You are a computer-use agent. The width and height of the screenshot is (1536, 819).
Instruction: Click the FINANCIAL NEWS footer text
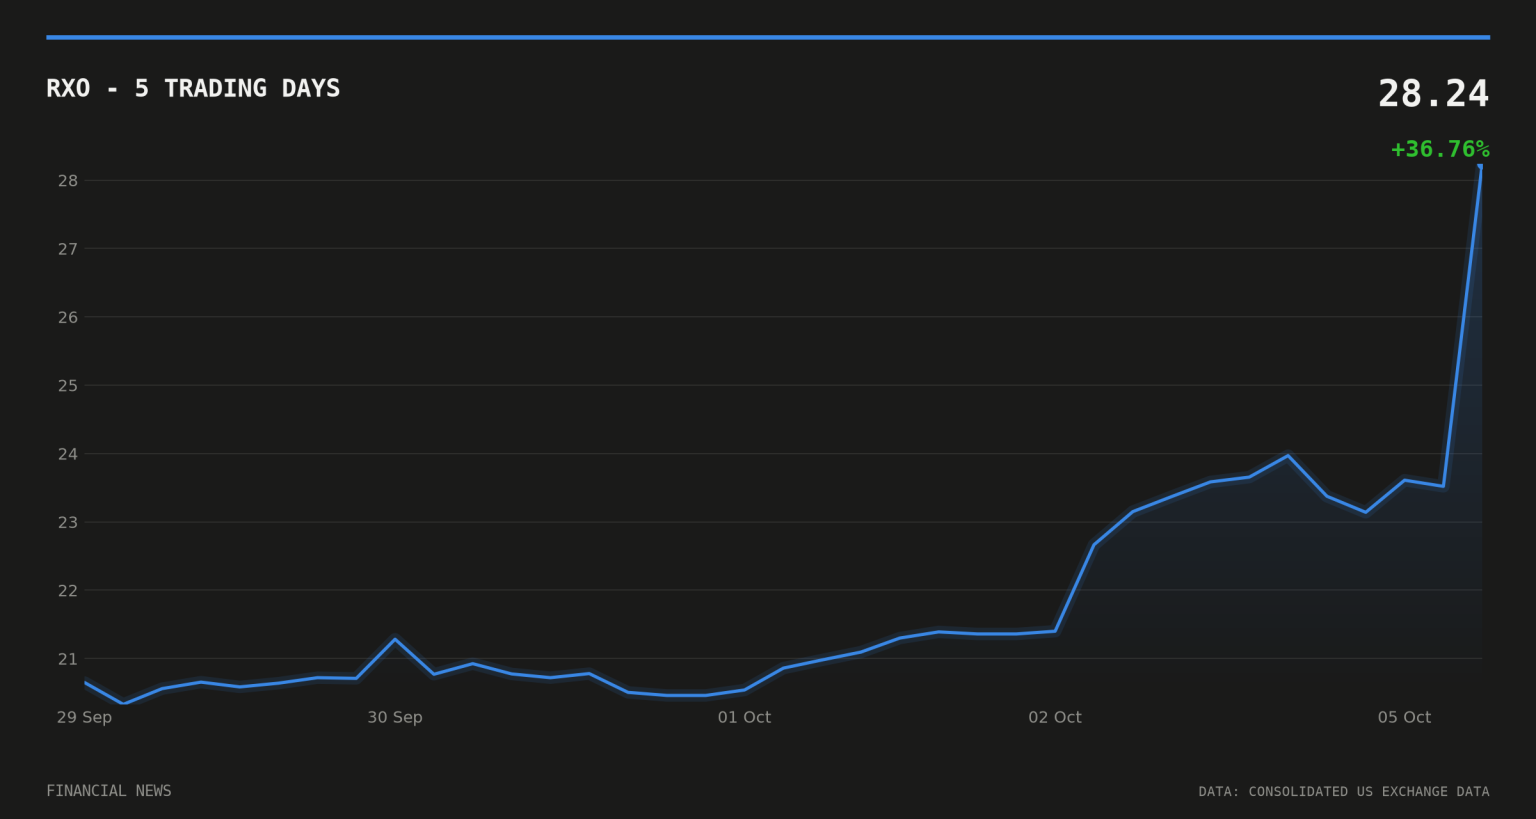click(x=109, y=791)
